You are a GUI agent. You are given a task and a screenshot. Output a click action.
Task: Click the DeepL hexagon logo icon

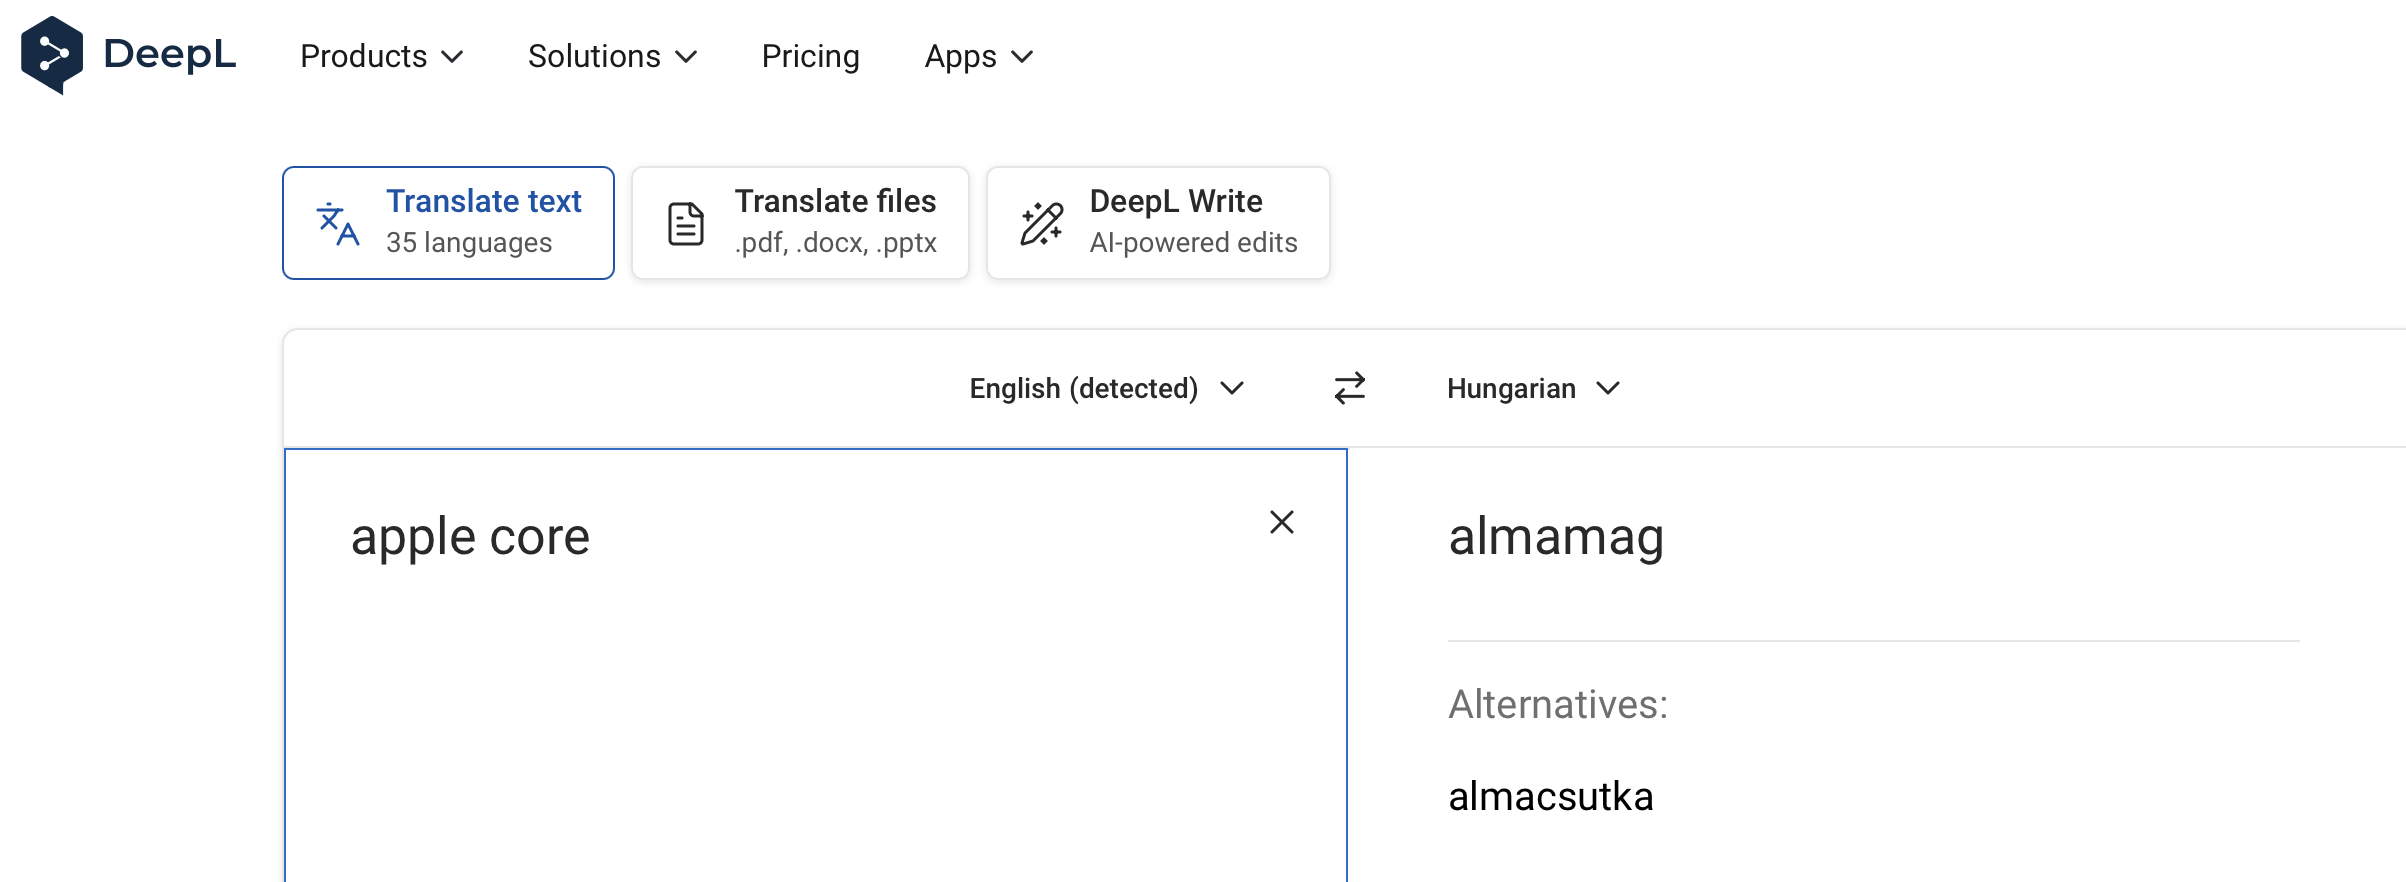pyautogui.click(x=52, y=55)
